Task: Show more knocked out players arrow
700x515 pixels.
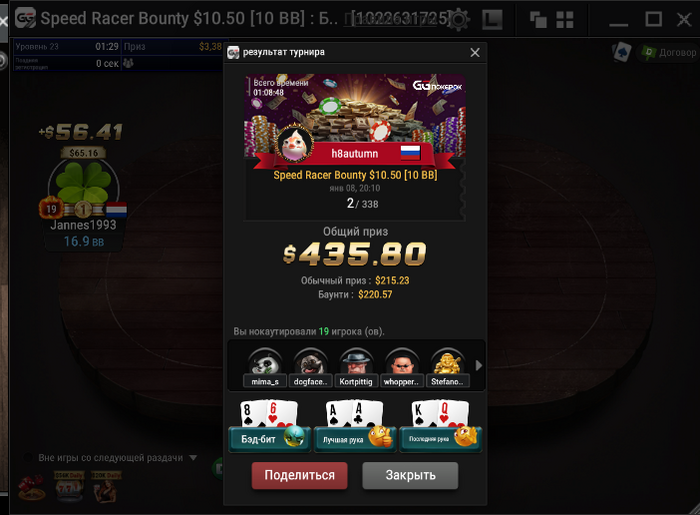Action: point(479,365)
